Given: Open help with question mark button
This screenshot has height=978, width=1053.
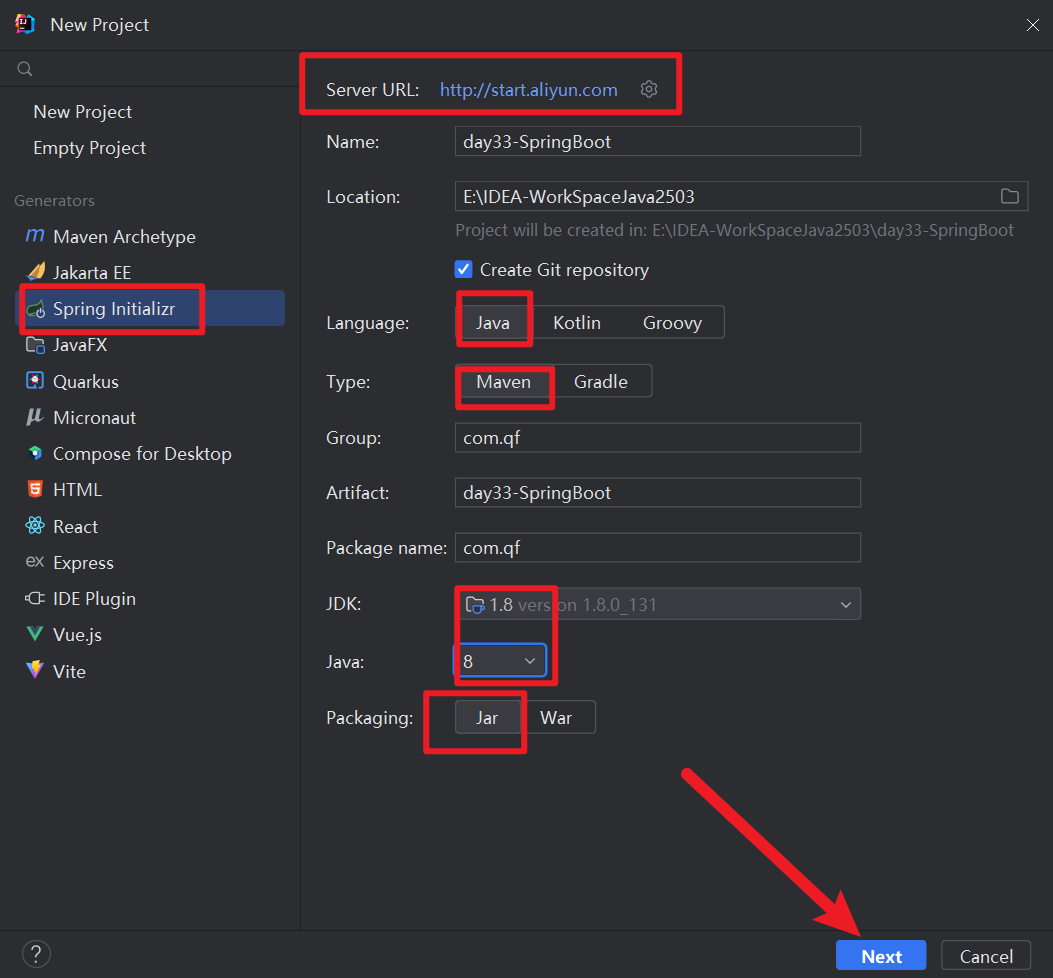Looking at the screenshot, I should coord(36,954).
